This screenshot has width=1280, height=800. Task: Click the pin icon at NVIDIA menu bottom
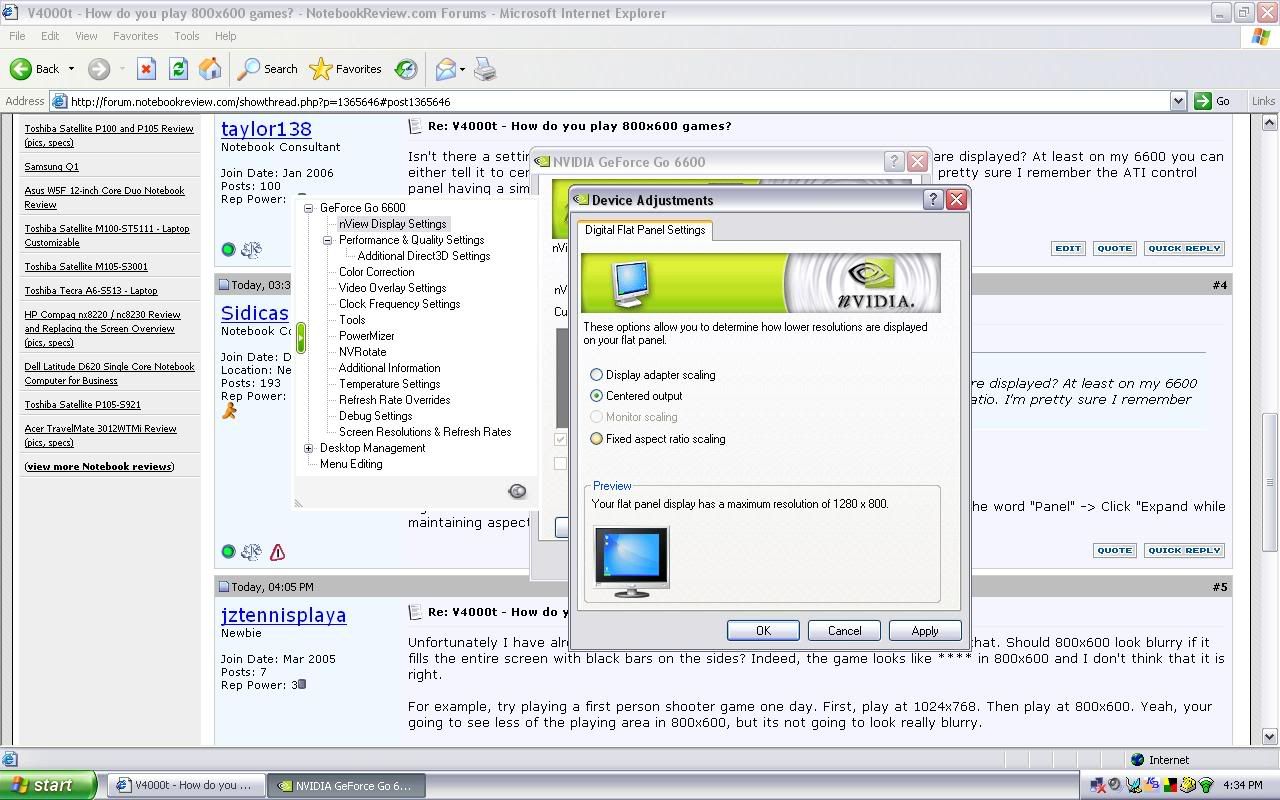tap(517, 491)
